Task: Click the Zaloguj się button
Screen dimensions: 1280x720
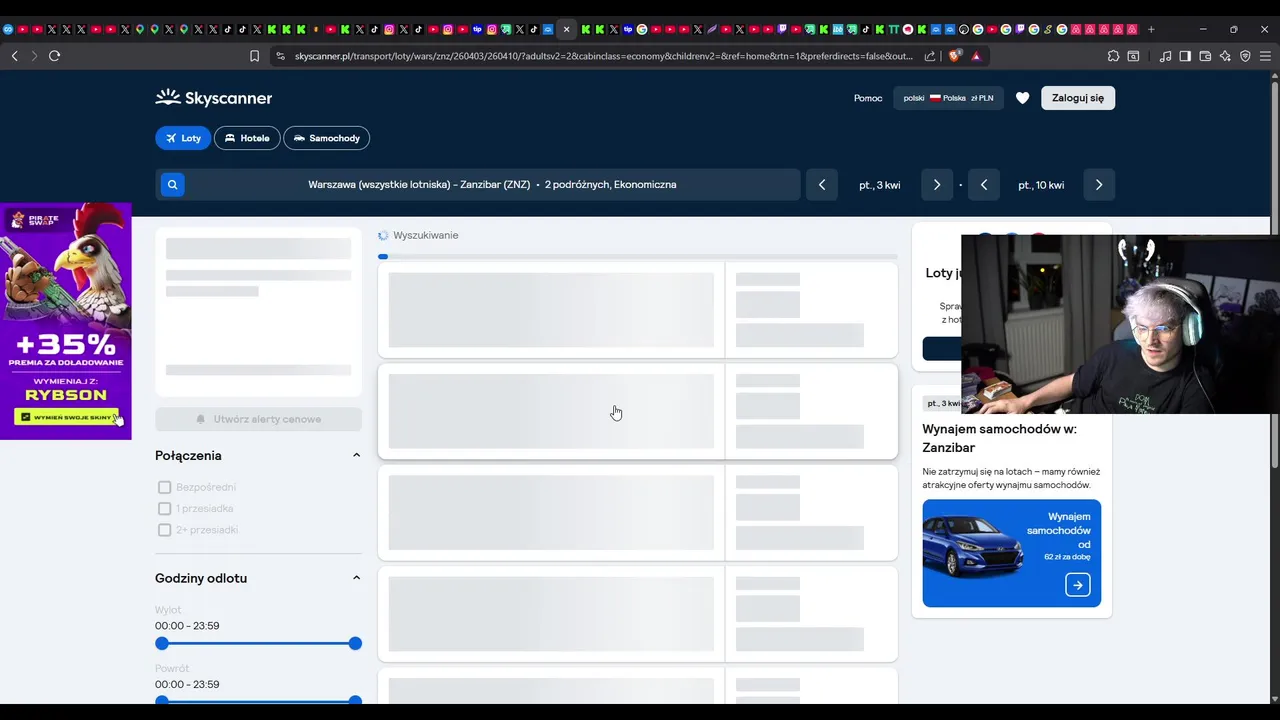Action: pyautogui.click(x=1078, y=98)
